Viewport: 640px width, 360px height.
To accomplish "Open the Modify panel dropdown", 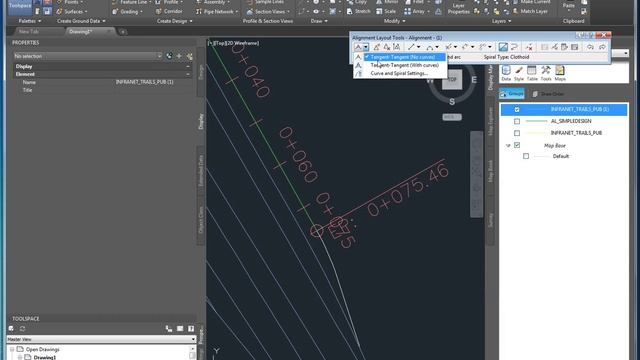I will click(x=395, y=21).
